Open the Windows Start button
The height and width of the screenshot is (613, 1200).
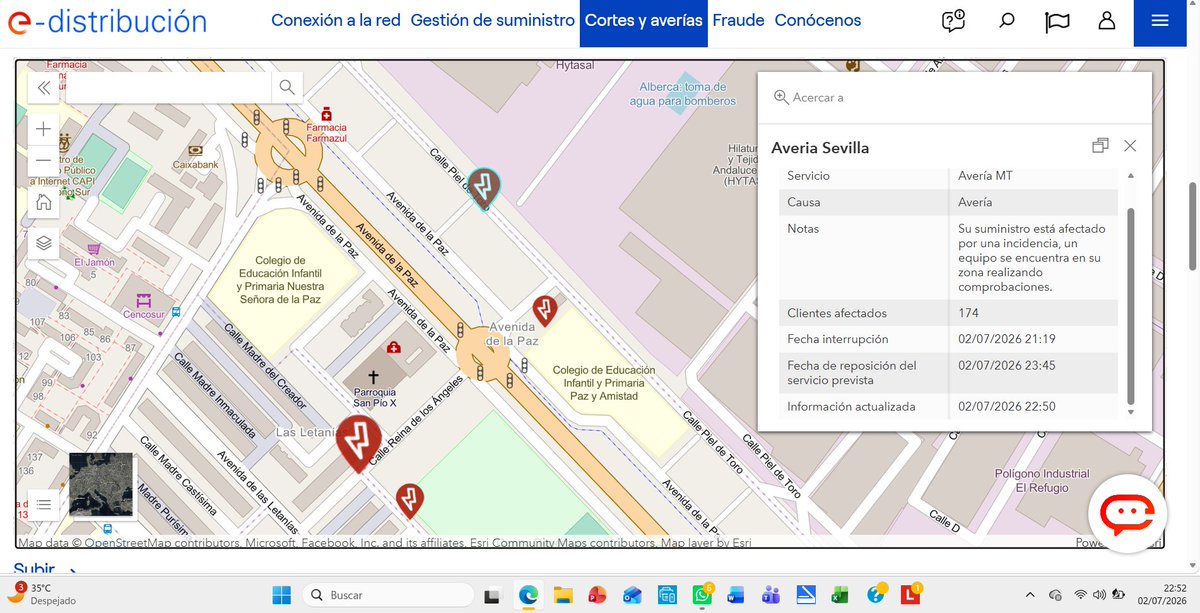click(x=283, y=594)
